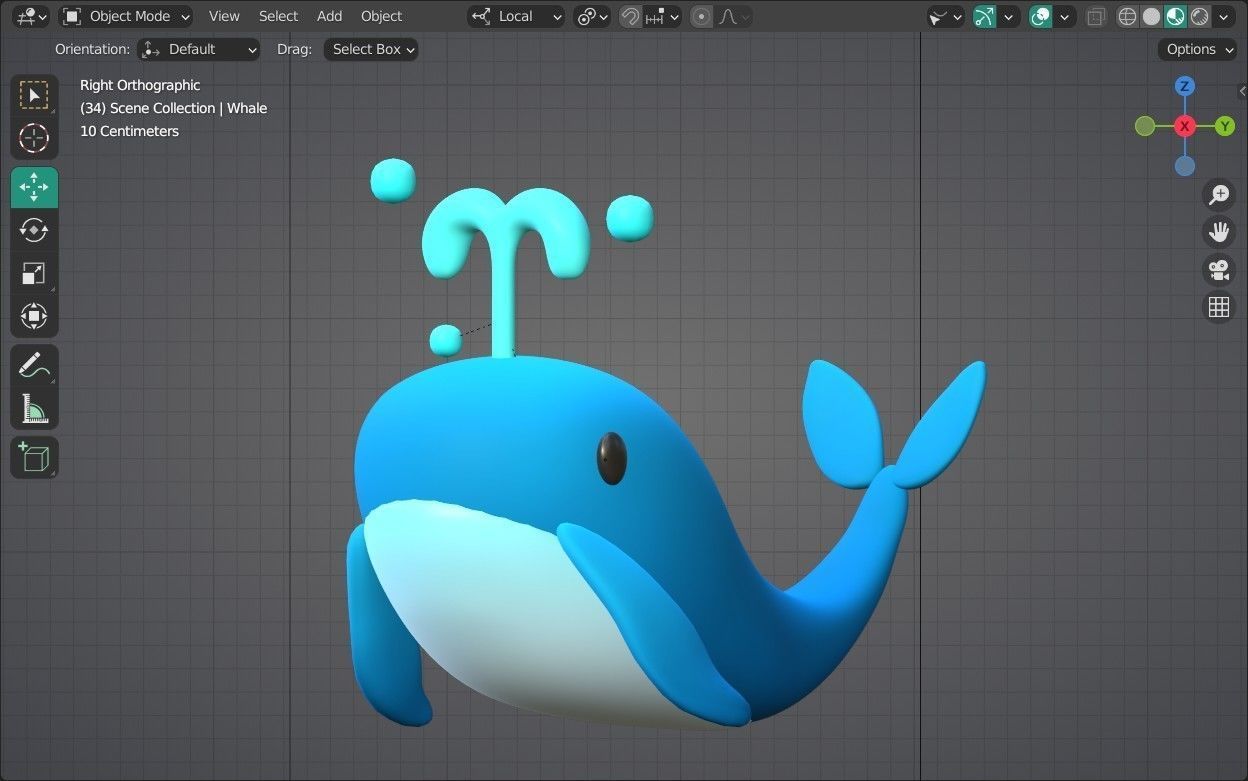Click the green Y axis gizmo
This screenshot has height=781, width=1248.
tap(1225, 126)
